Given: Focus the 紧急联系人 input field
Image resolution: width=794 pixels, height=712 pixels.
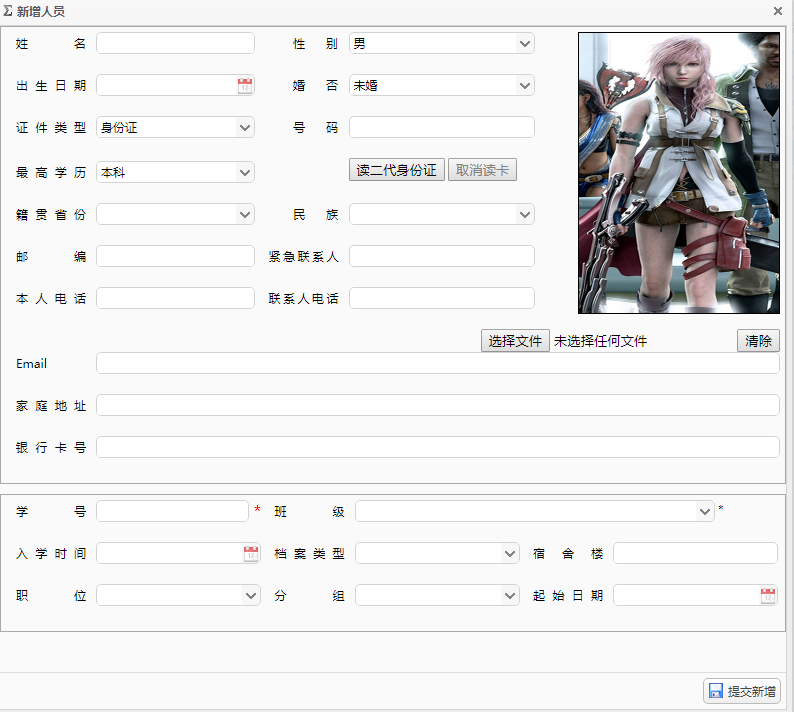Looking at the screenshot, I should point(442,257).
